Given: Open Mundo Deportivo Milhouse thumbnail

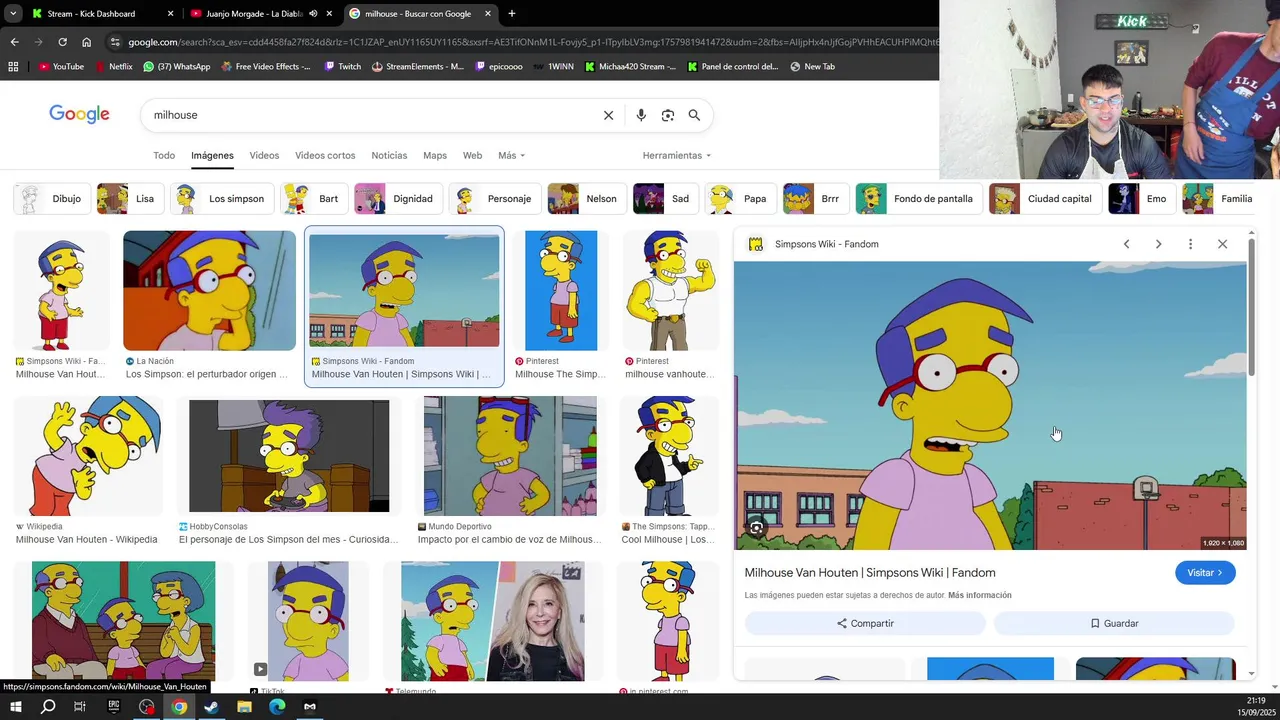Looking at the screenshot, I should pyautogui.click(x=510, y=456).
